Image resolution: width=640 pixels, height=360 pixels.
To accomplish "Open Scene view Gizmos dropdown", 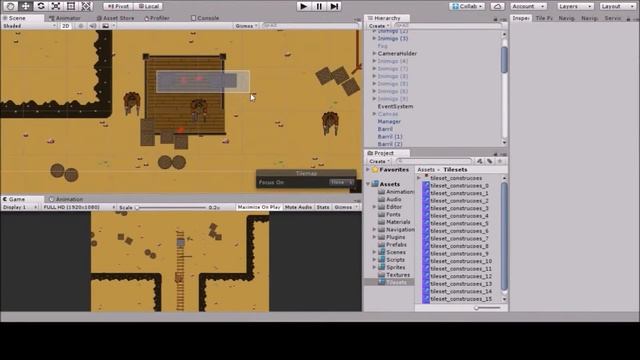I will tap(247, 26).
